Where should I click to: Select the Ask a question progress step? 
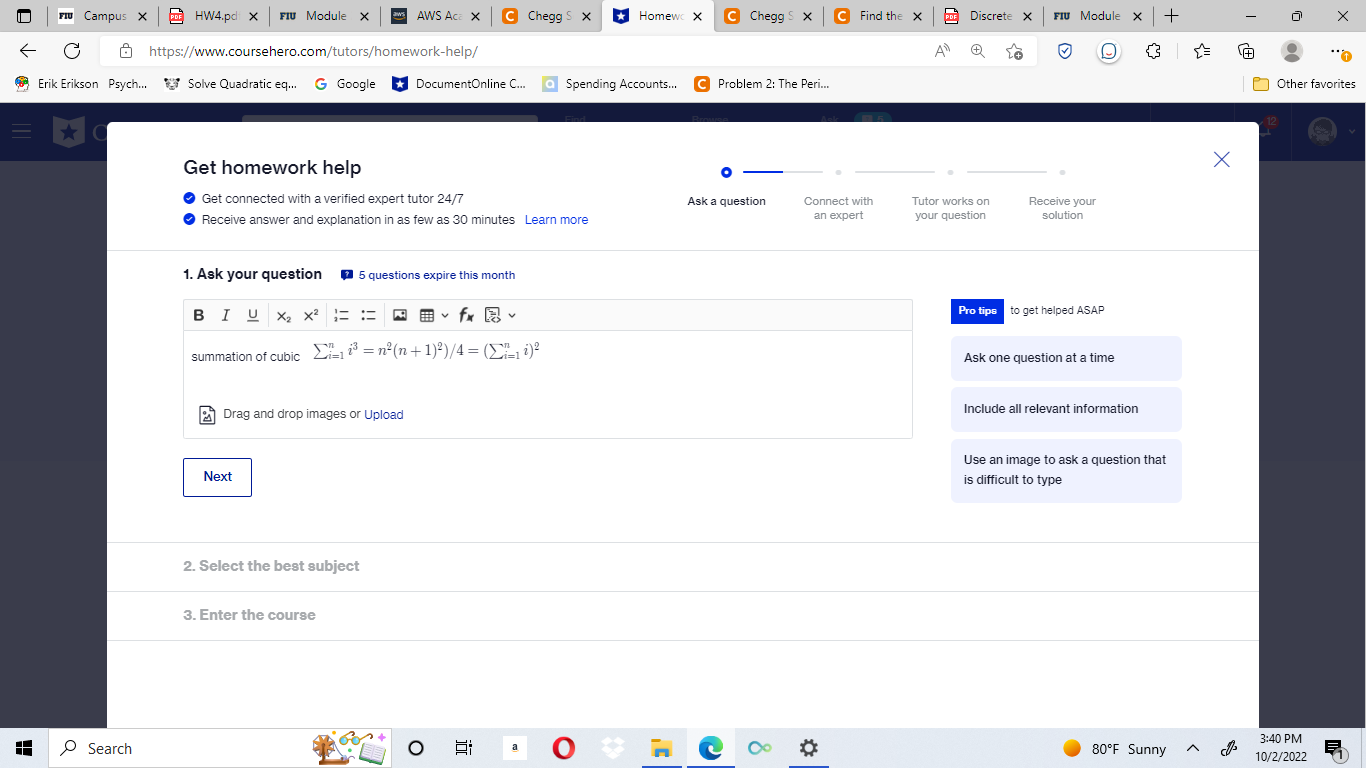[x=727, y=172]
